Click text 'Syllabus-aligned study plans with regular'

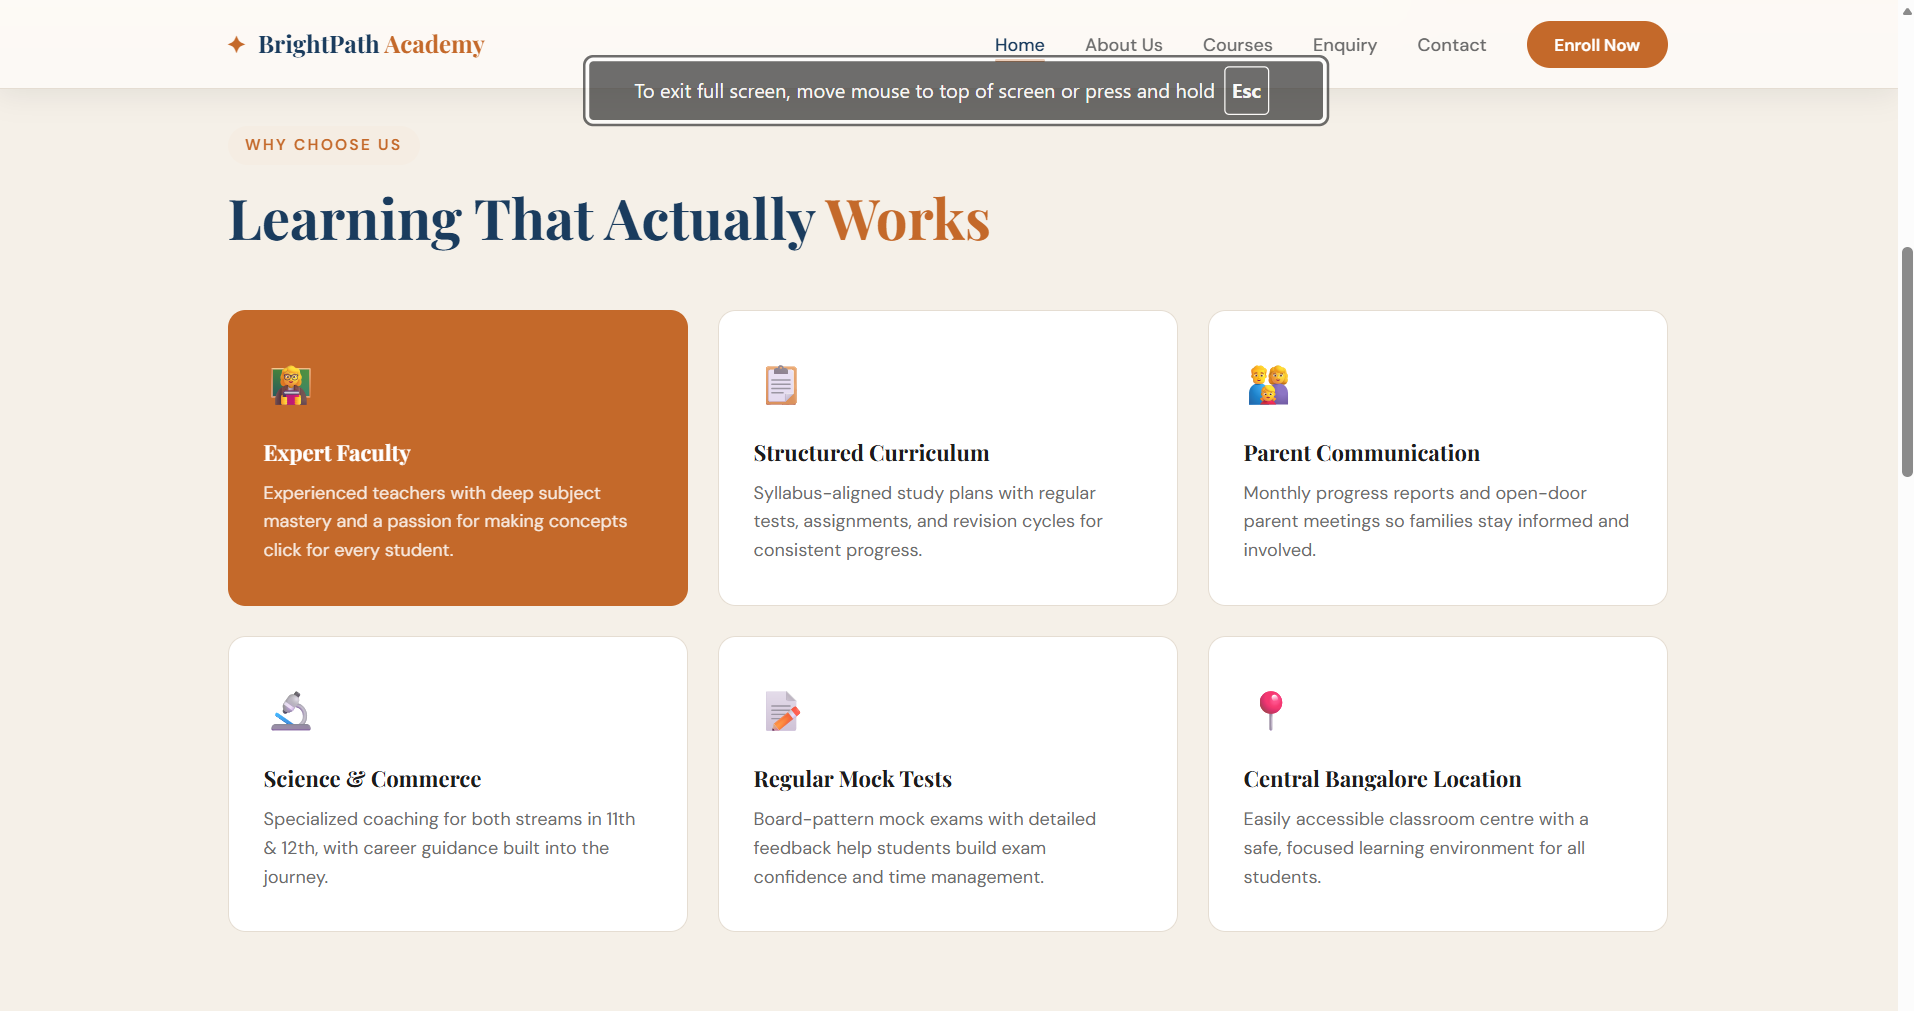click(924, 493)
